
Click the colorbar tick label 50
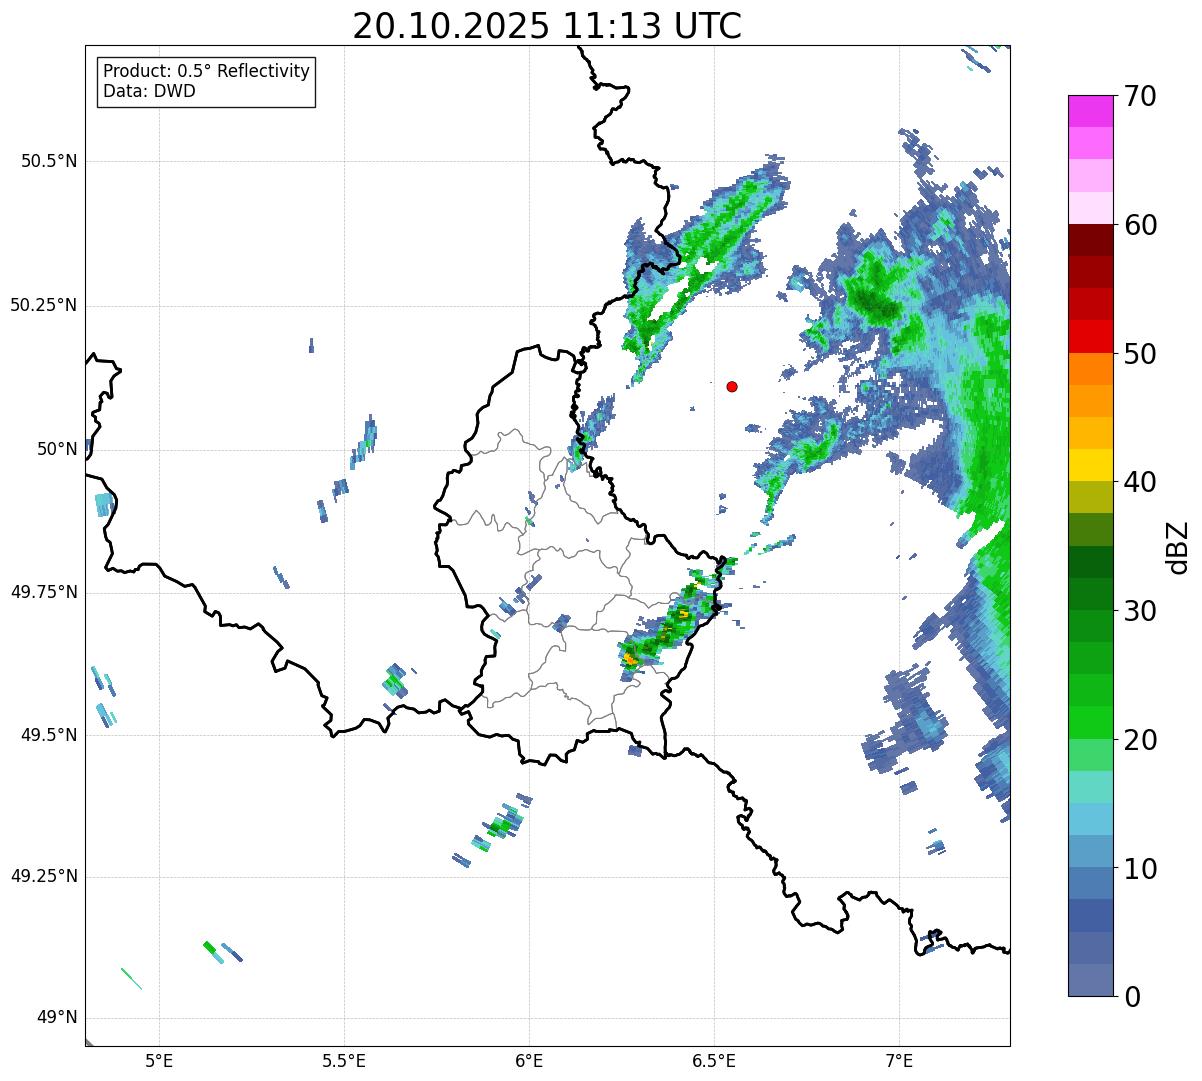(1140, 354)
